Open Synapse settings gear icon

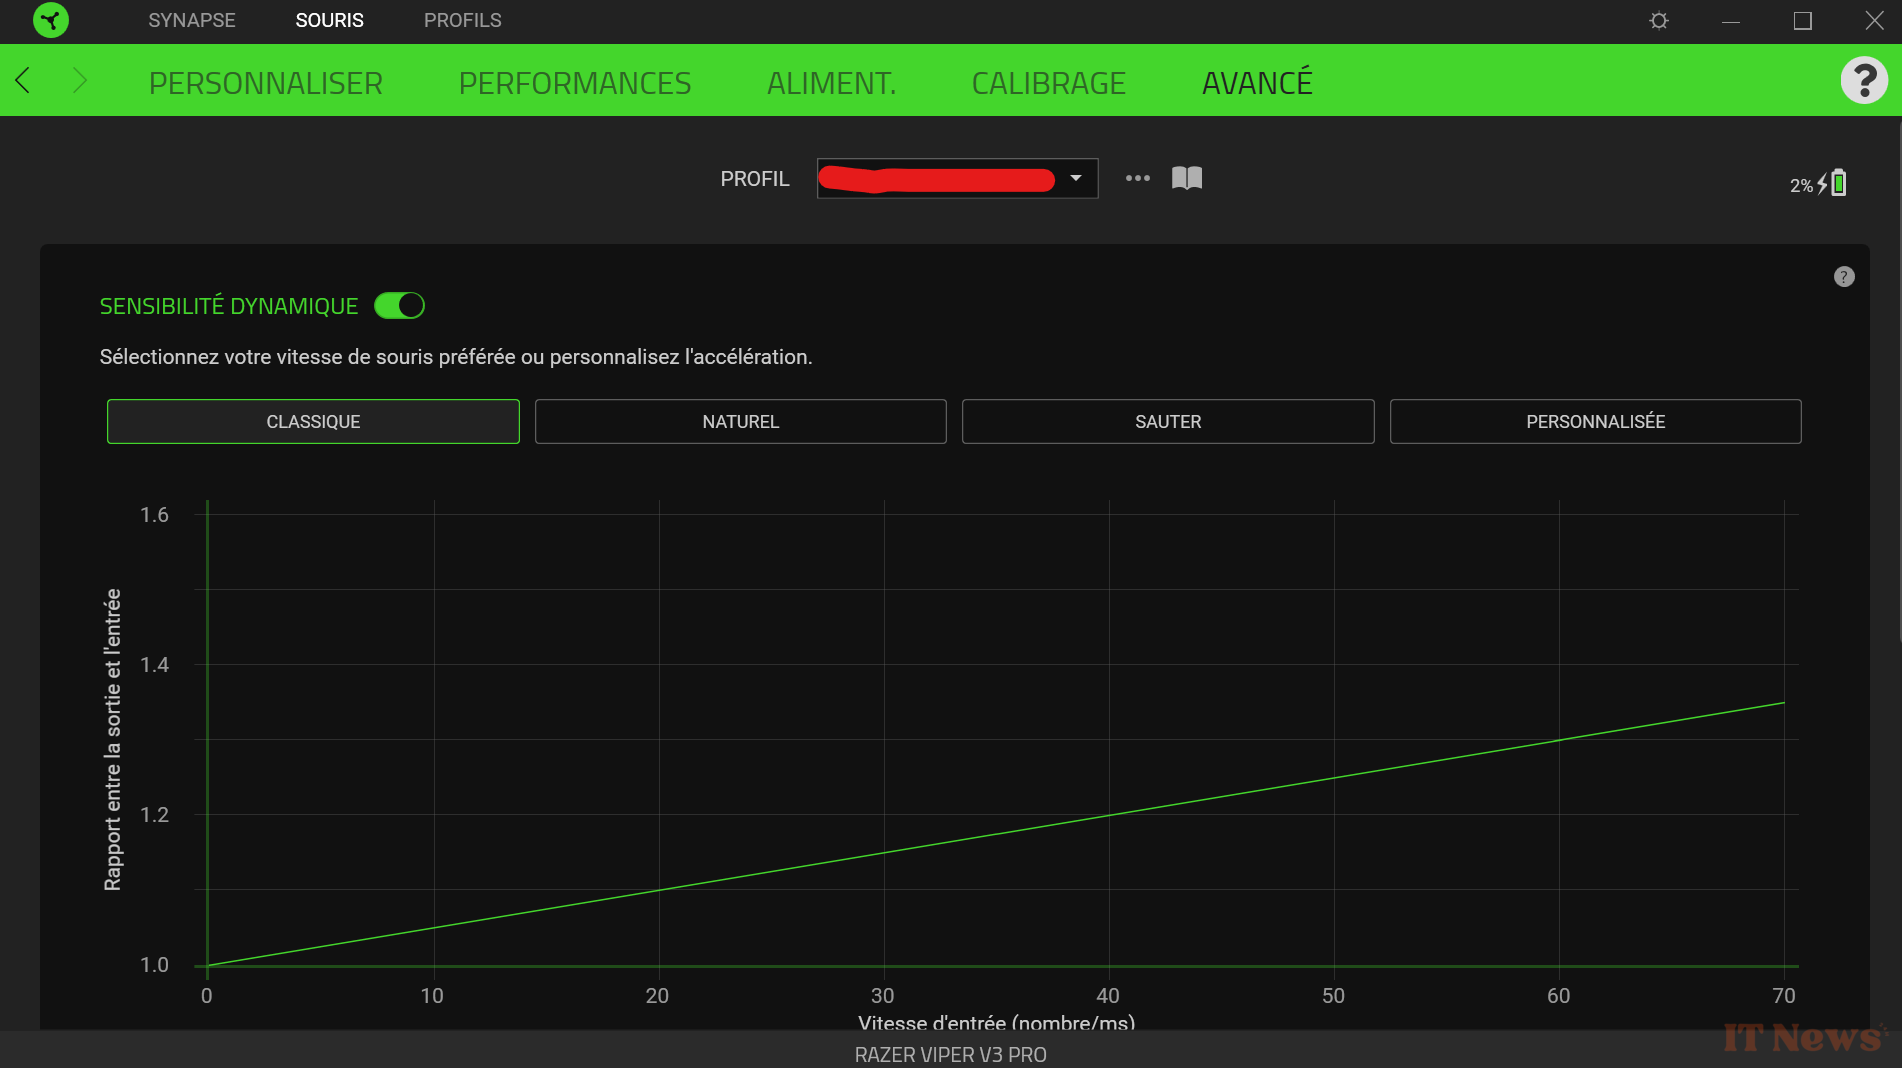[1659, 21]
